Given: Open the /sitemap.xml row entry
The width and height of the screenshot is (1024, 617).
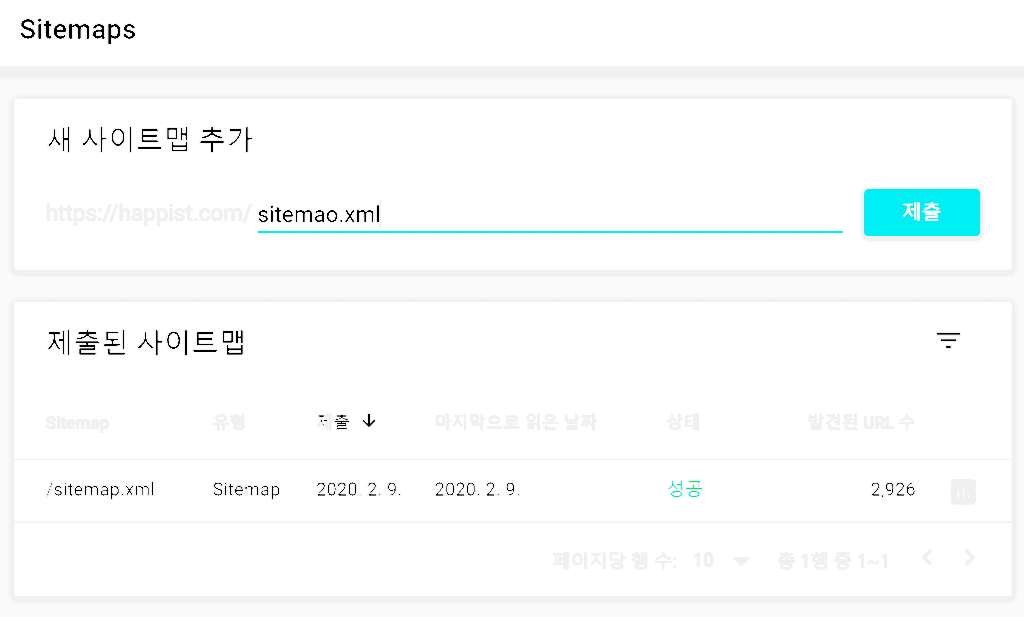Looking at the screenshot, I should point(100,490).
